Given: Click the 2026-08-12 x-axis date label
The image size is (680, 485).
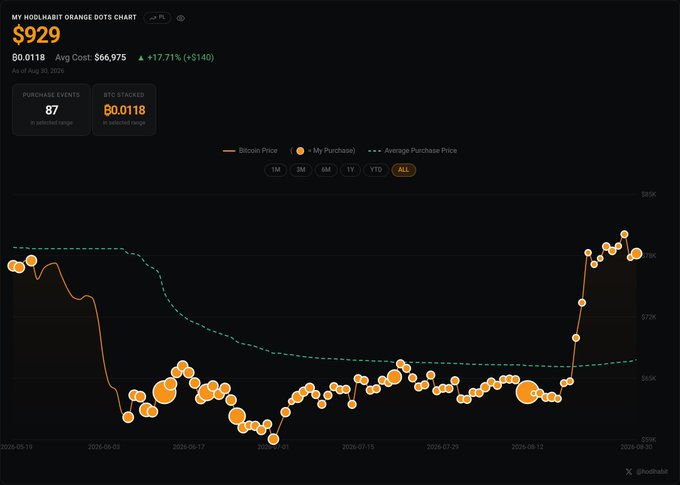Looking at the screenshot, I should [527, 447].
